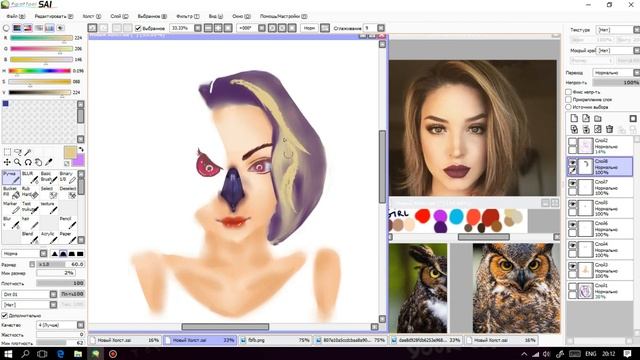640x360 pixels.
Task: Choose the Basic Brush preset
Action: [x=49, y=178]
